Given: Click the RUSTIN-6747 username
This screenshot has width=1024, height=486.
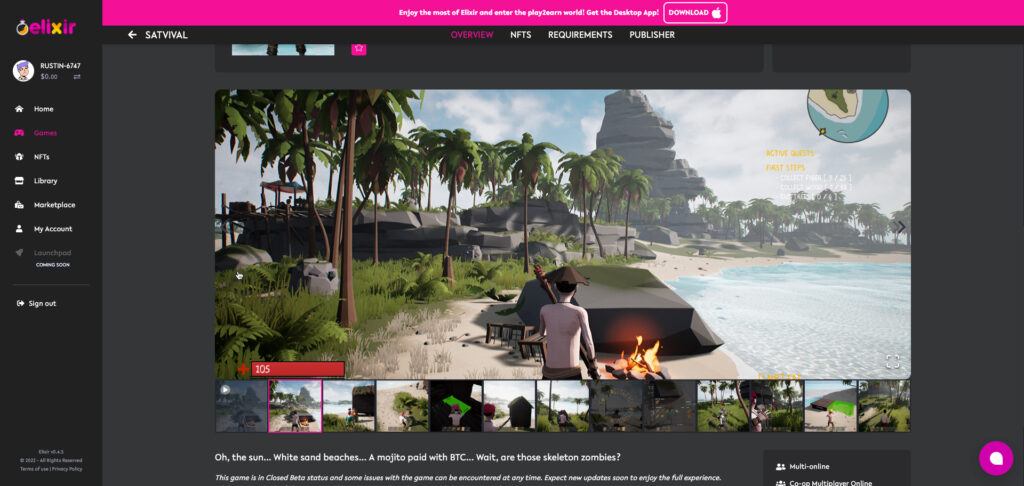Looking at the screenshot, I should point(60,66).
